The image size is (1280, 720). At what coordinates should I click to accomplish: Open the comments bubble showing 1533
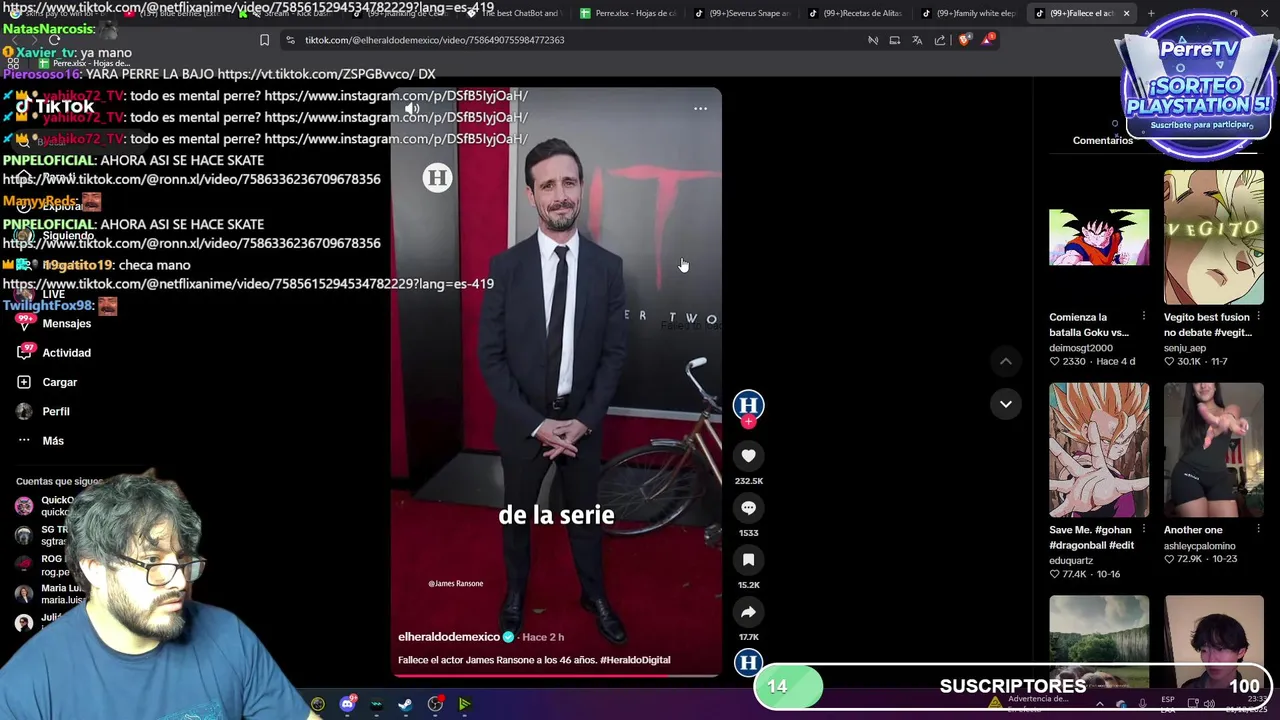coord(748,508)
